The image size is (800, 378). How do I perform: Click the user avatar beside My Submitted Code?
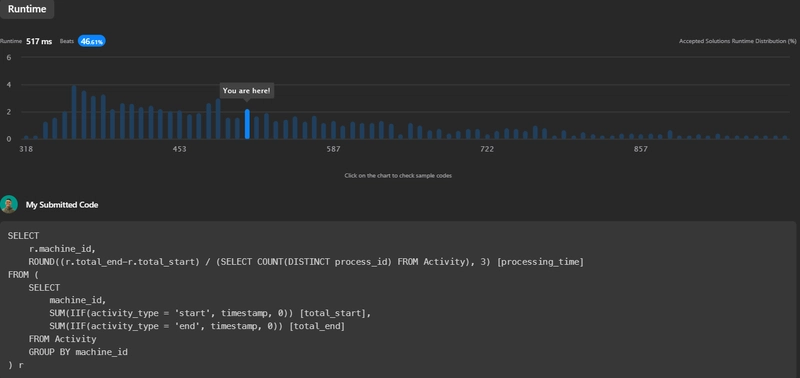coord(9,205)
